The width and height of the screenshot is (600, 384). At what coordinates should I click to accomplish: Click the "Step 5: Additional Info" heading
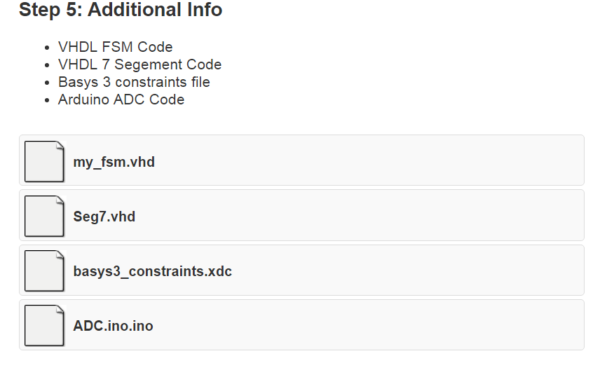[121, 10]
